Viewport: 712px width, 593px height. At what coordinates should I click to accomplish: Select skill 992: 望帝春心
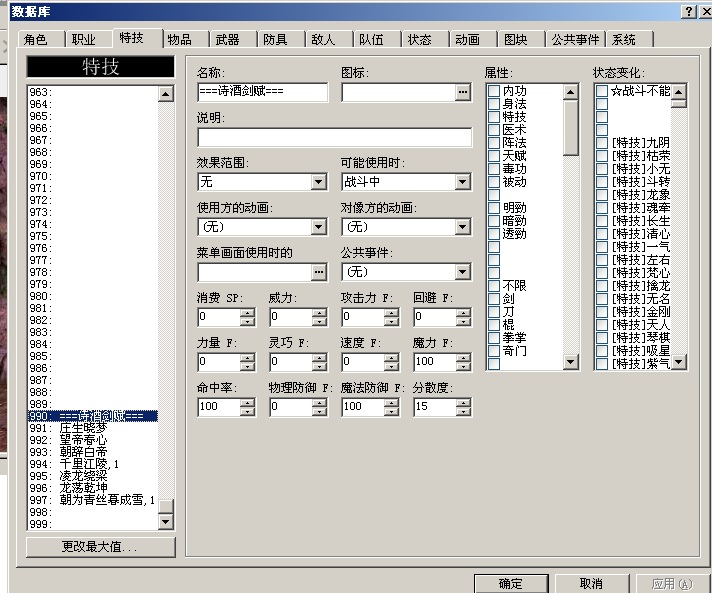click(x=93, y=440)
